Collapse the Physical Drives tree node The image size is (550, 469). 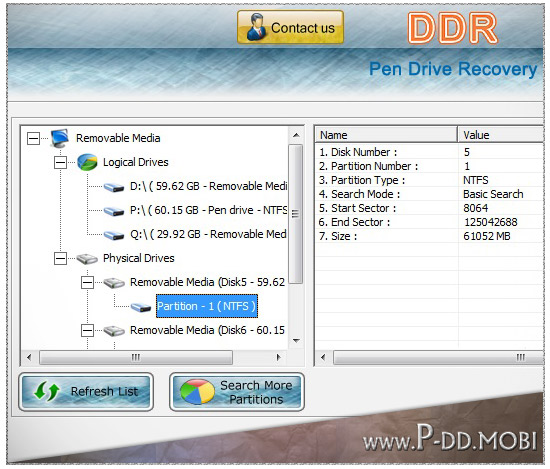pyautogui.click(x=60, y=259)
